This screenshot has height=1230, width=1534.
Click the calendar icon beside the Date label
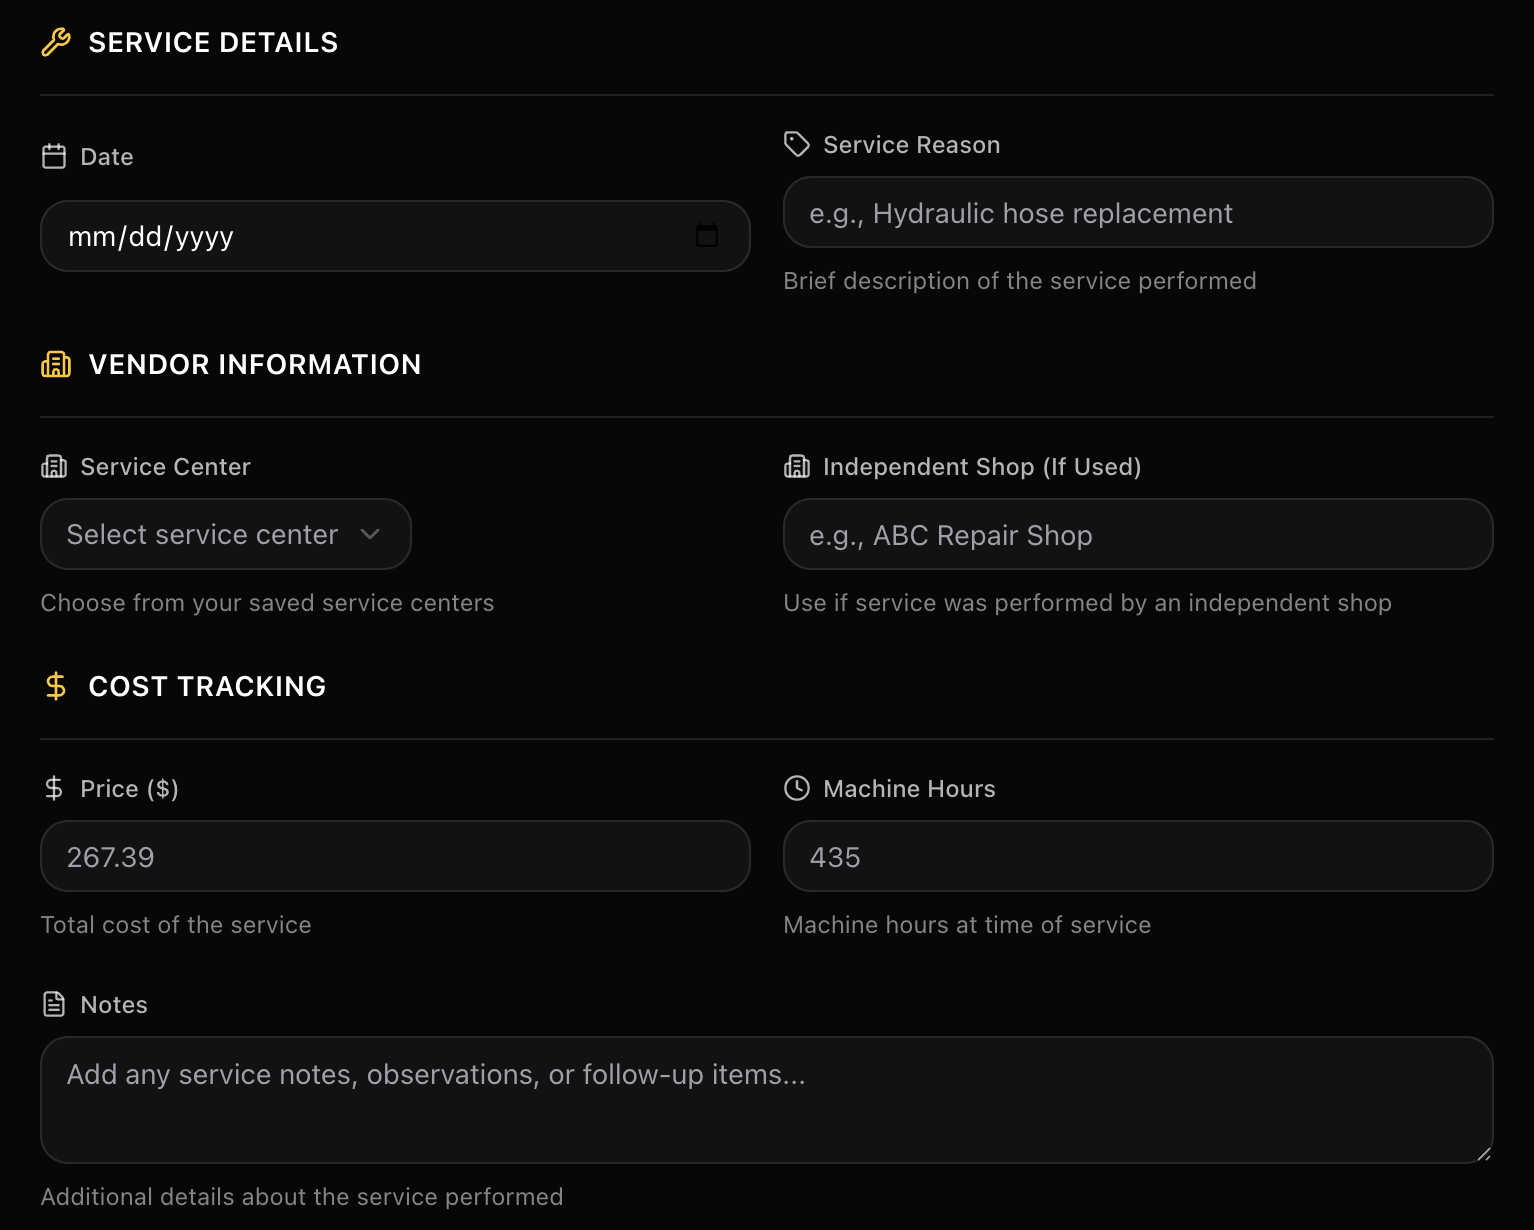(54, 156)
